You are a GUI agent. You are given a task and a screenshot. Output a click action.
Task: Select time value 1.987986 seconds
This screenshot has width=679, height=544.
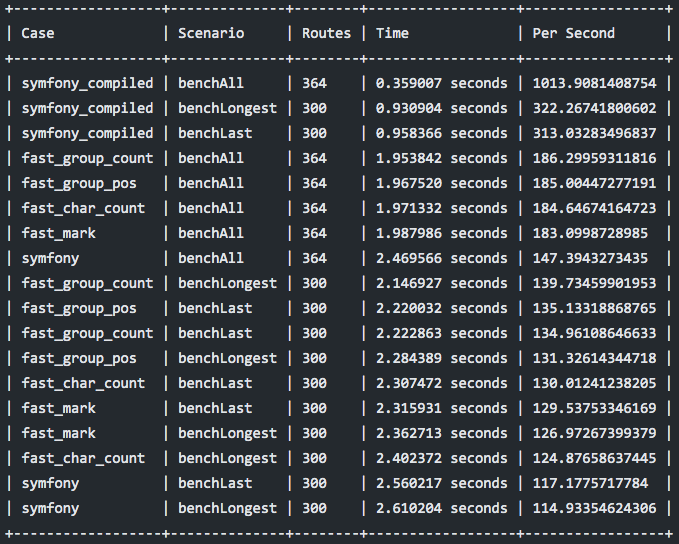coord(442,233)
